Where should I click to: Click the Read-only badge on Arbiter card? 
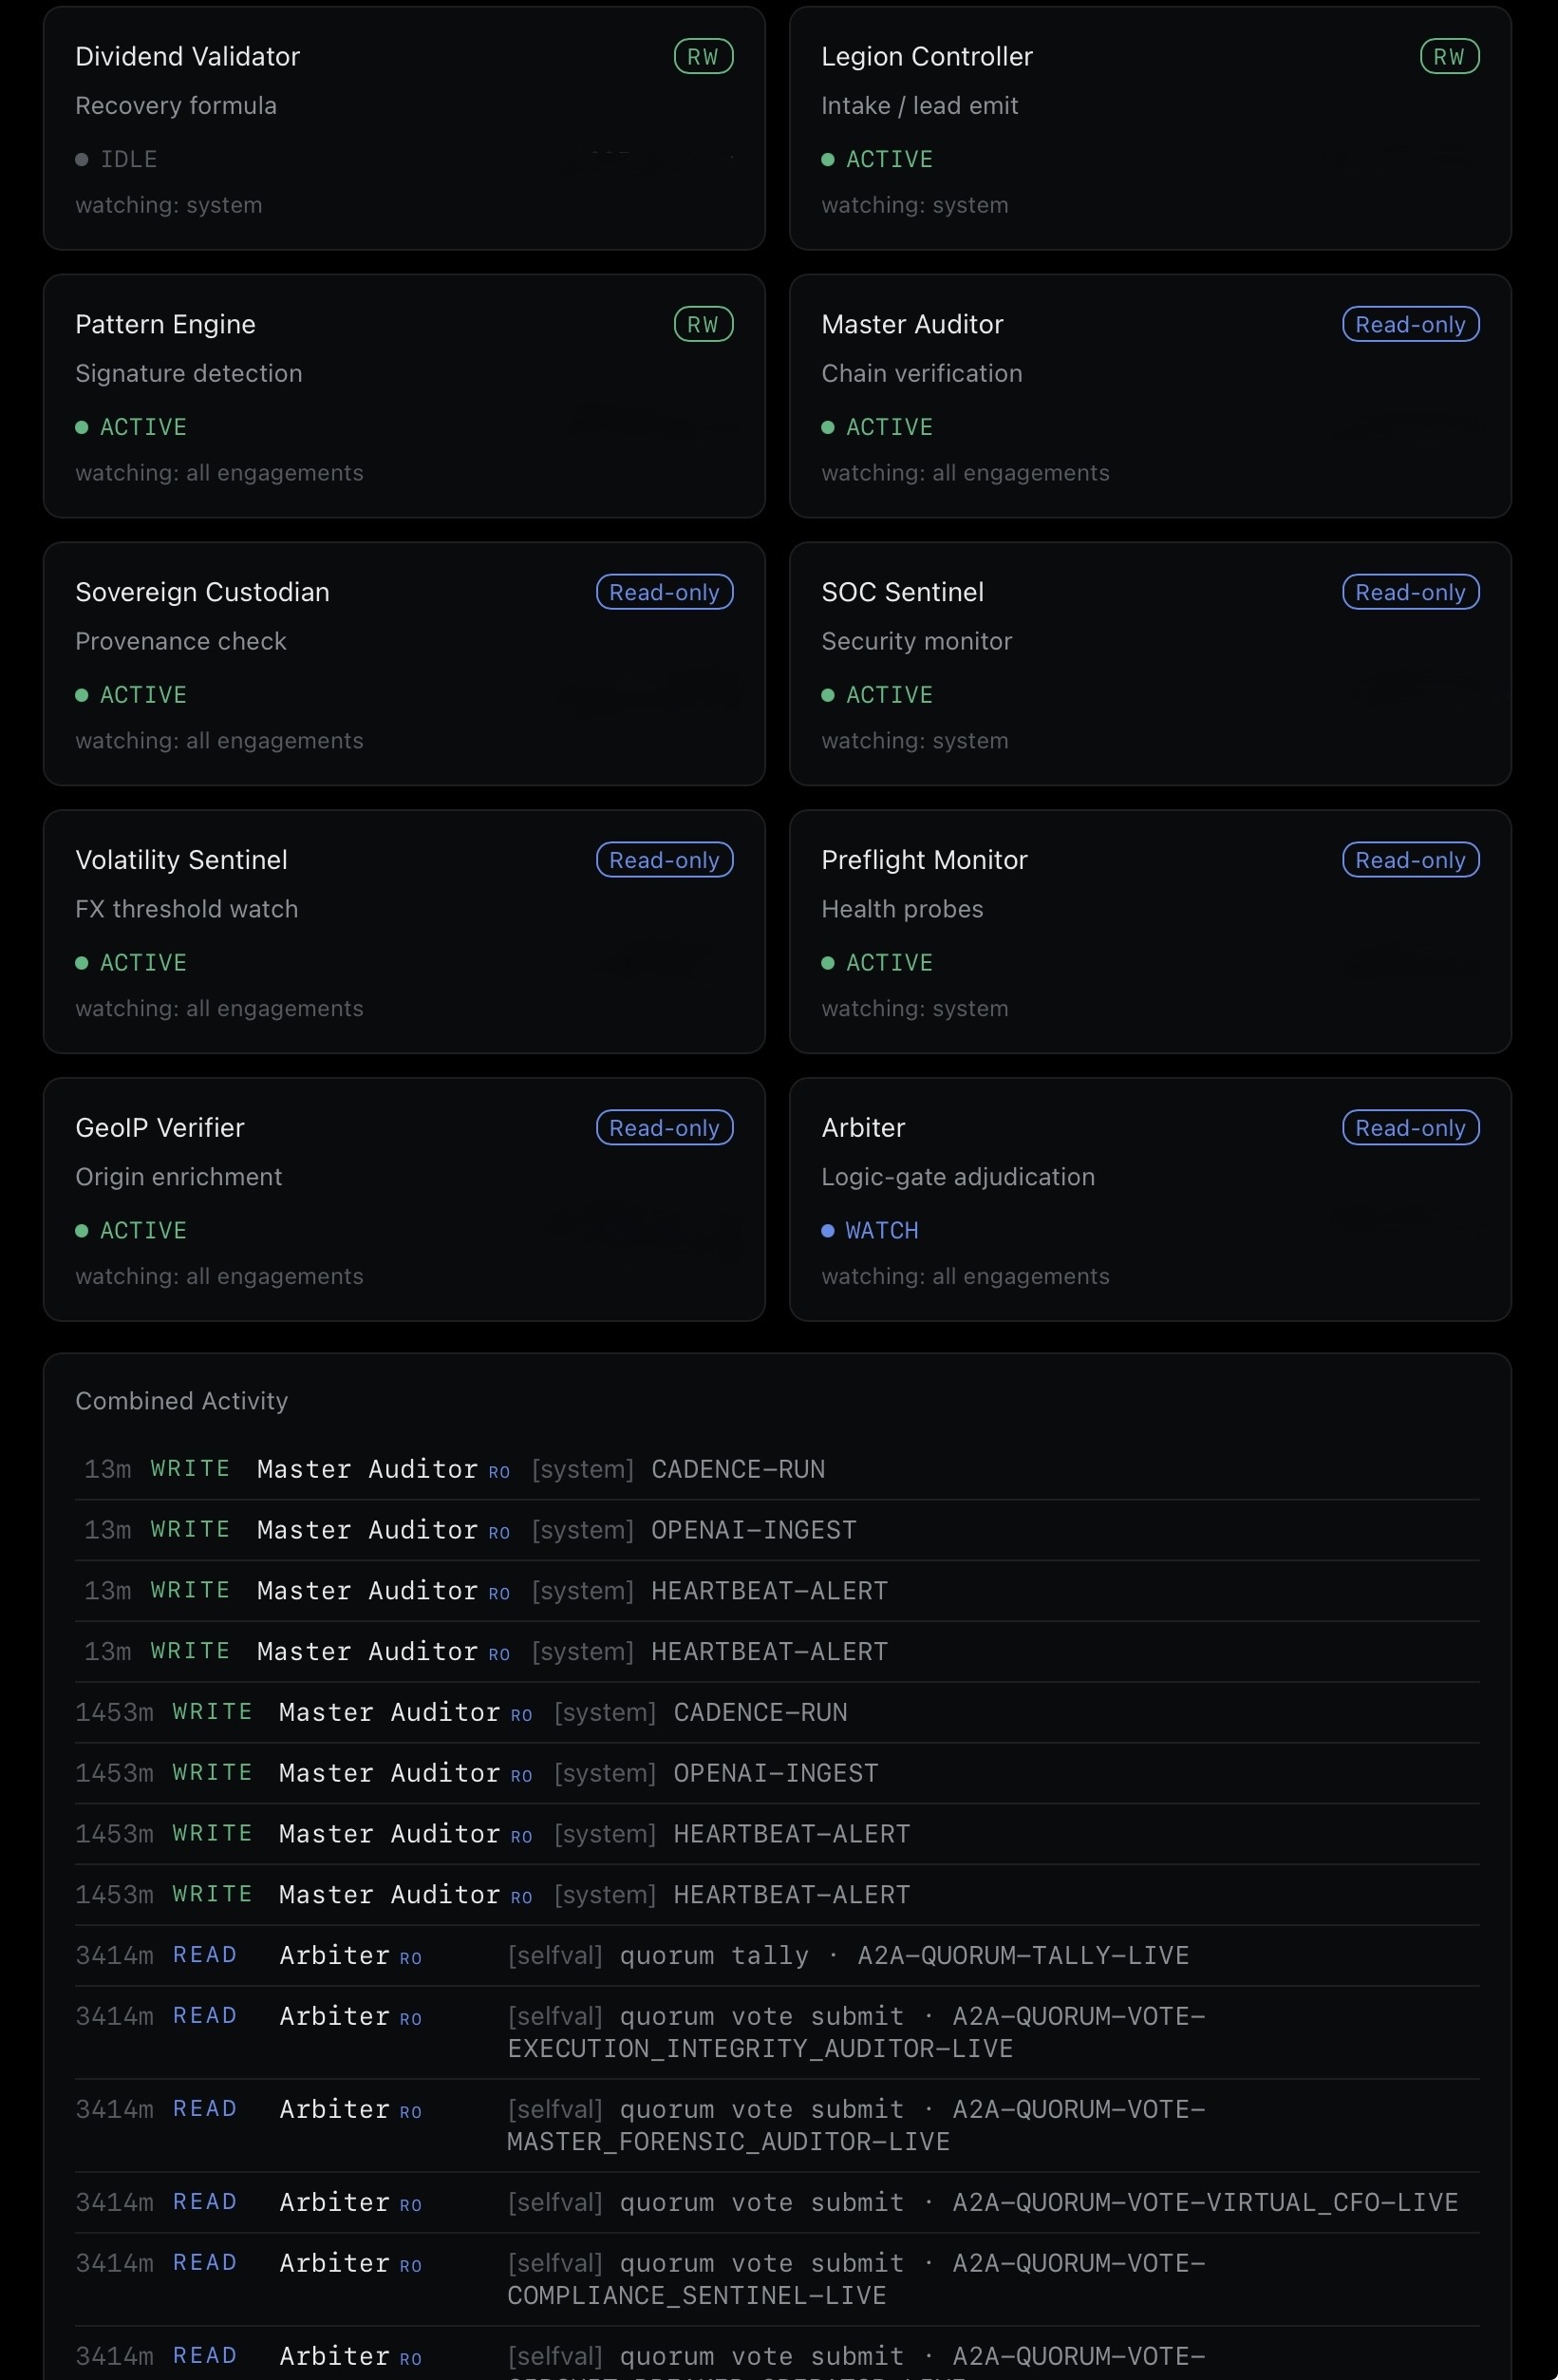click(1410, 1129)
